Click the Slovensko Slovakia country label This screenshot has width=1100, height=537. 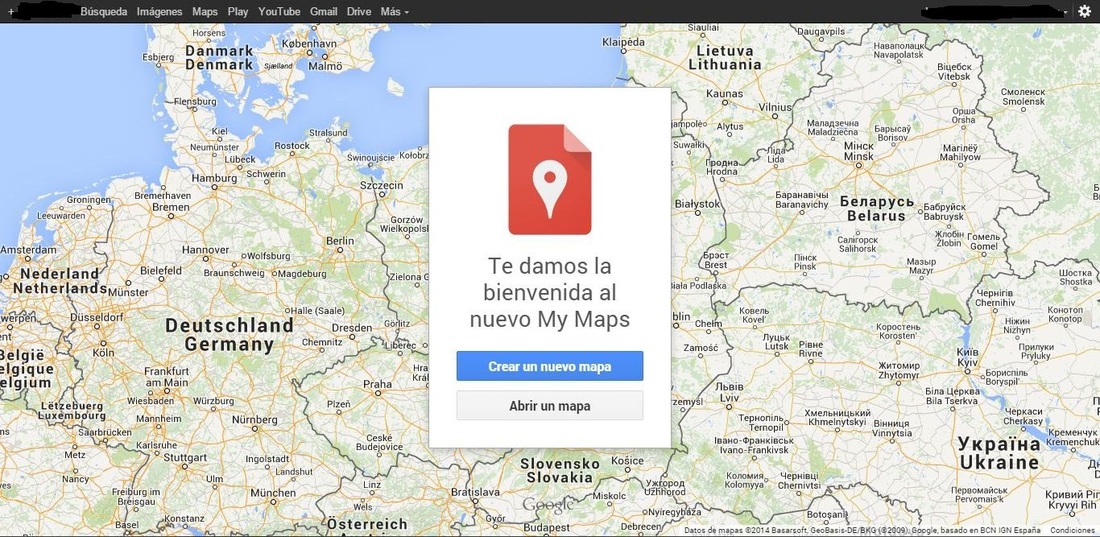tap(560, 470)
